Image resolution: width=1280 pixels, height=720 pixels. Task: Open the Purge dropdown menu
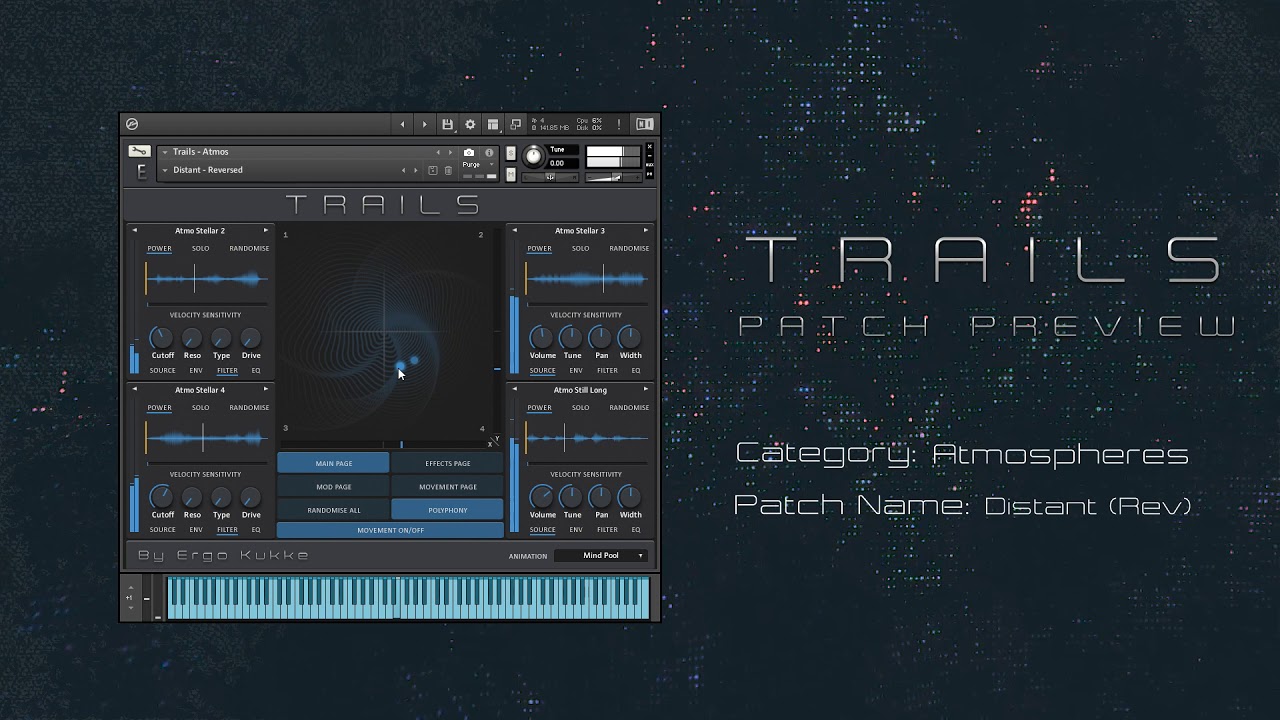click(478, 164)
